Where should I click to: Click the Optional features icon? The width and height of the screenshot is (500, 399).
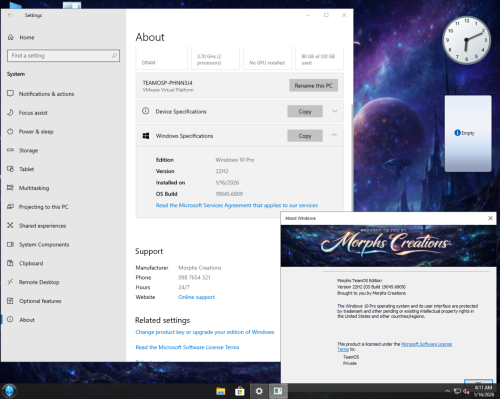click(10, 301)
